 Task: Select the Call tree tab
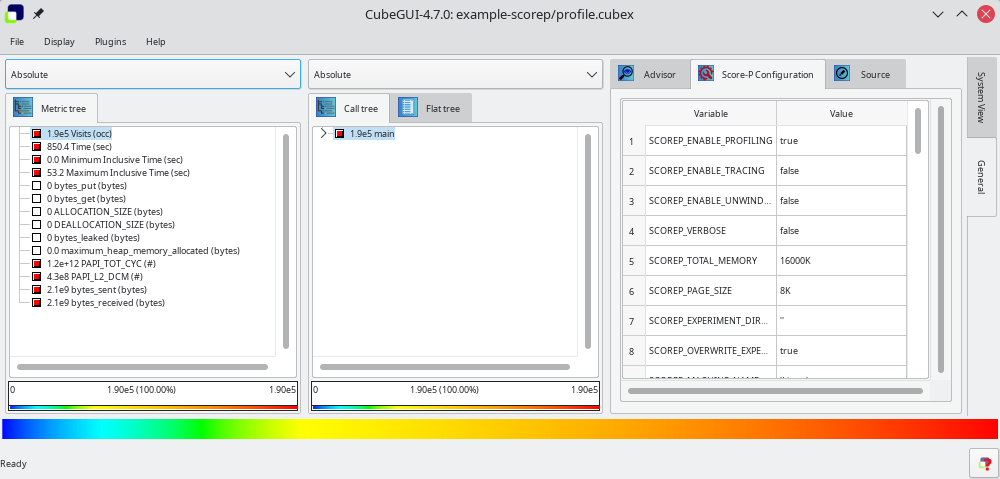[x=349, y=108]
